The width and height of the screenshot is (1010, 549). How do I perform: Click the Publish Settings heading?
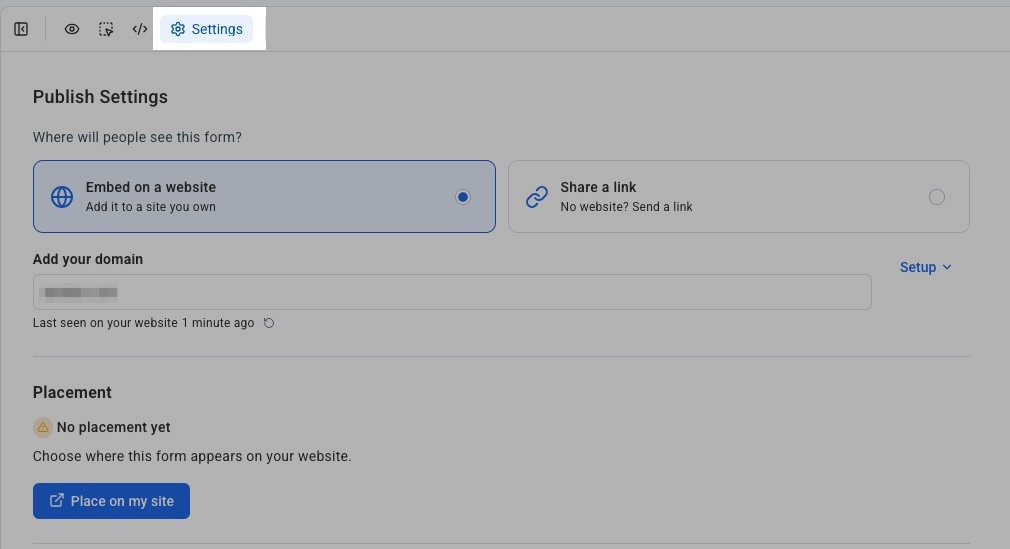pos(100,97)
